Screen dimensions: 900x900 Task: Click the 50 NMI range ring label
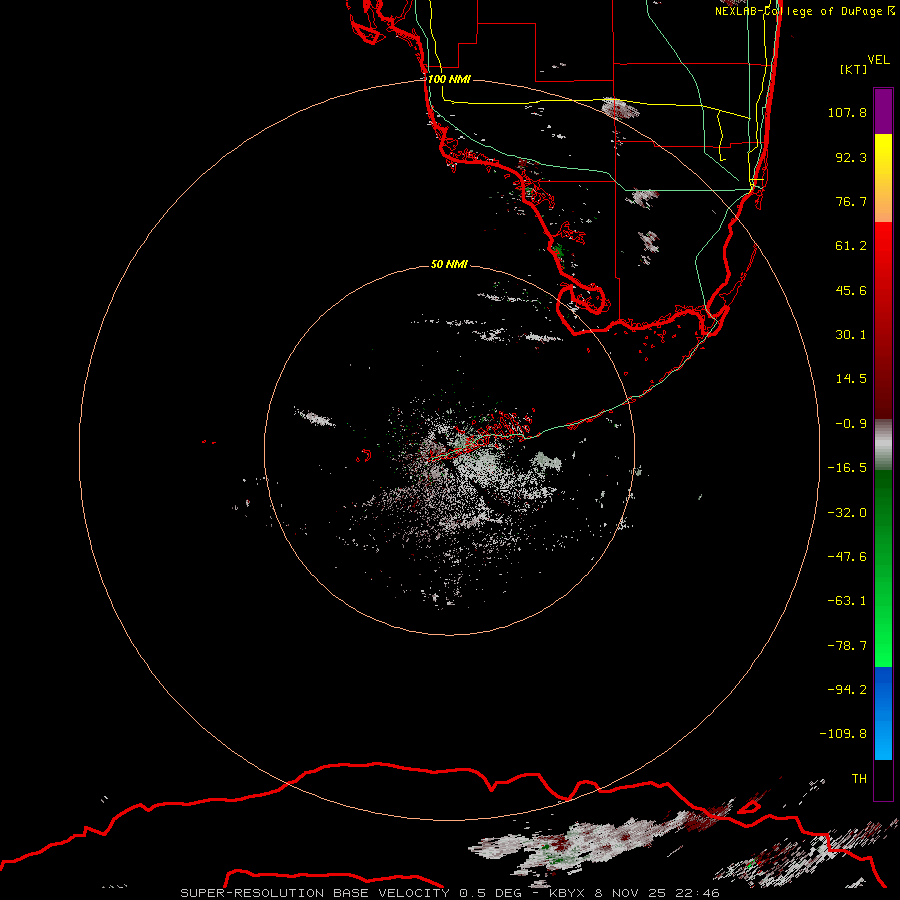click(x=449, y=264)
